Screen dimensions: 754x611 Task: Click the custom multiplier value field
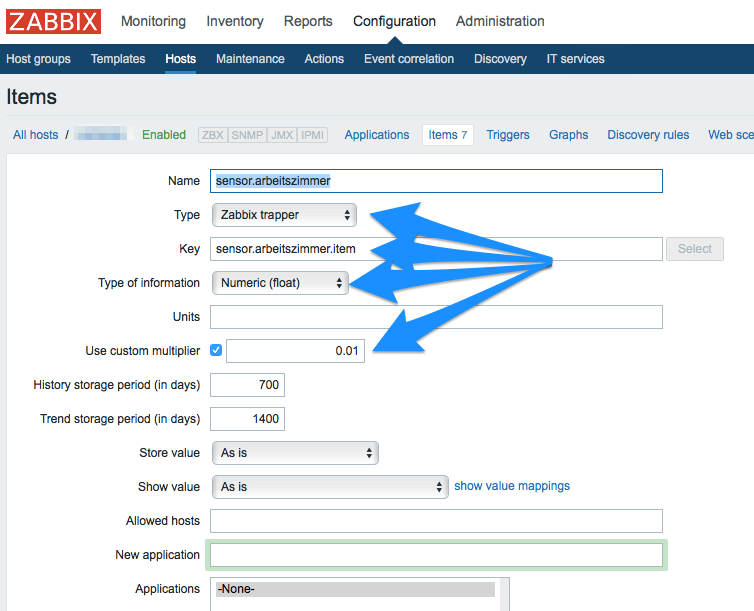295,351
